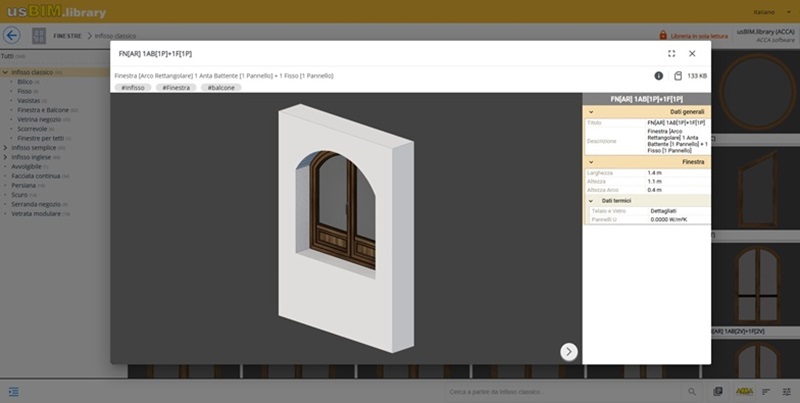
Task: Select Fisso in the category tree
Action: tap(24, 91)
